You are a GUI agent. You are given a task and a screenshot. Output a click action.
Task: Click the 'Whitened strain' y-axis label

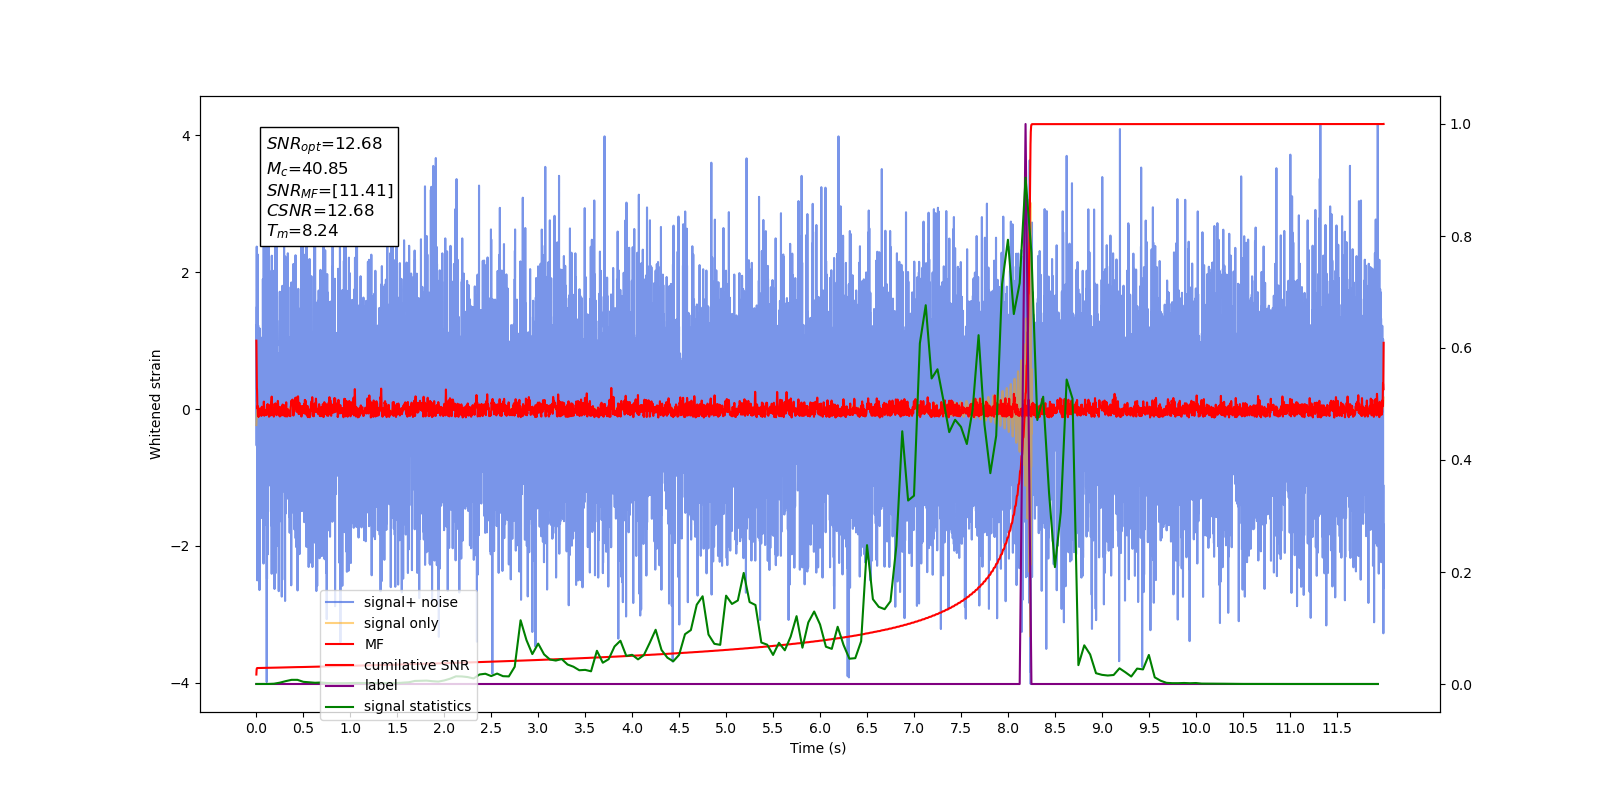pos(155,404)
